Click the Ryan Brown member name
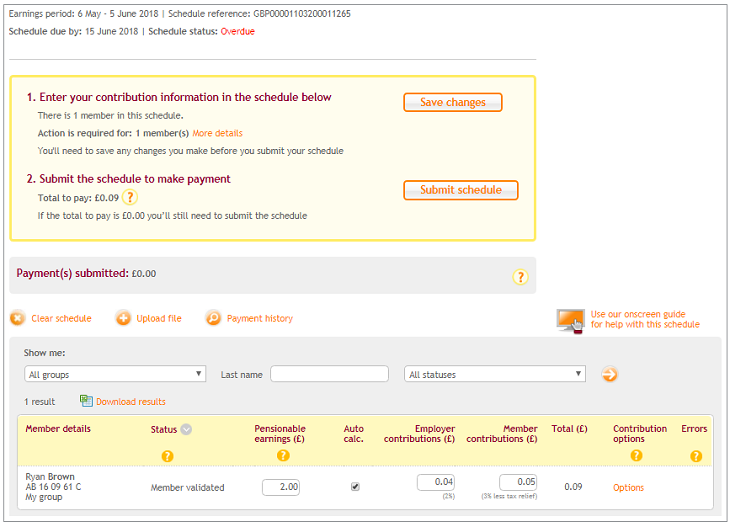The image size is (730, 527). pyautogui.click(x=50, y=477)
